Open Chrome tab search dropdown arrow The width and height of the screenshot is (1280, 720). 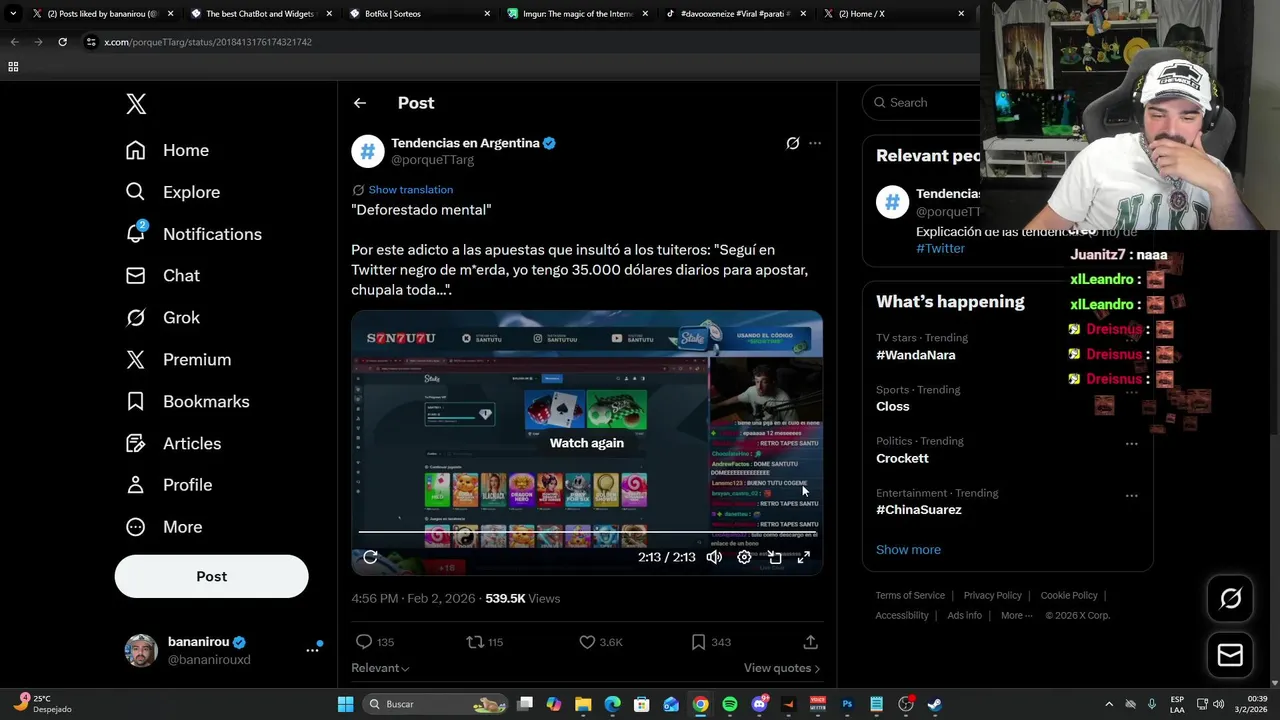pos(13,14)
